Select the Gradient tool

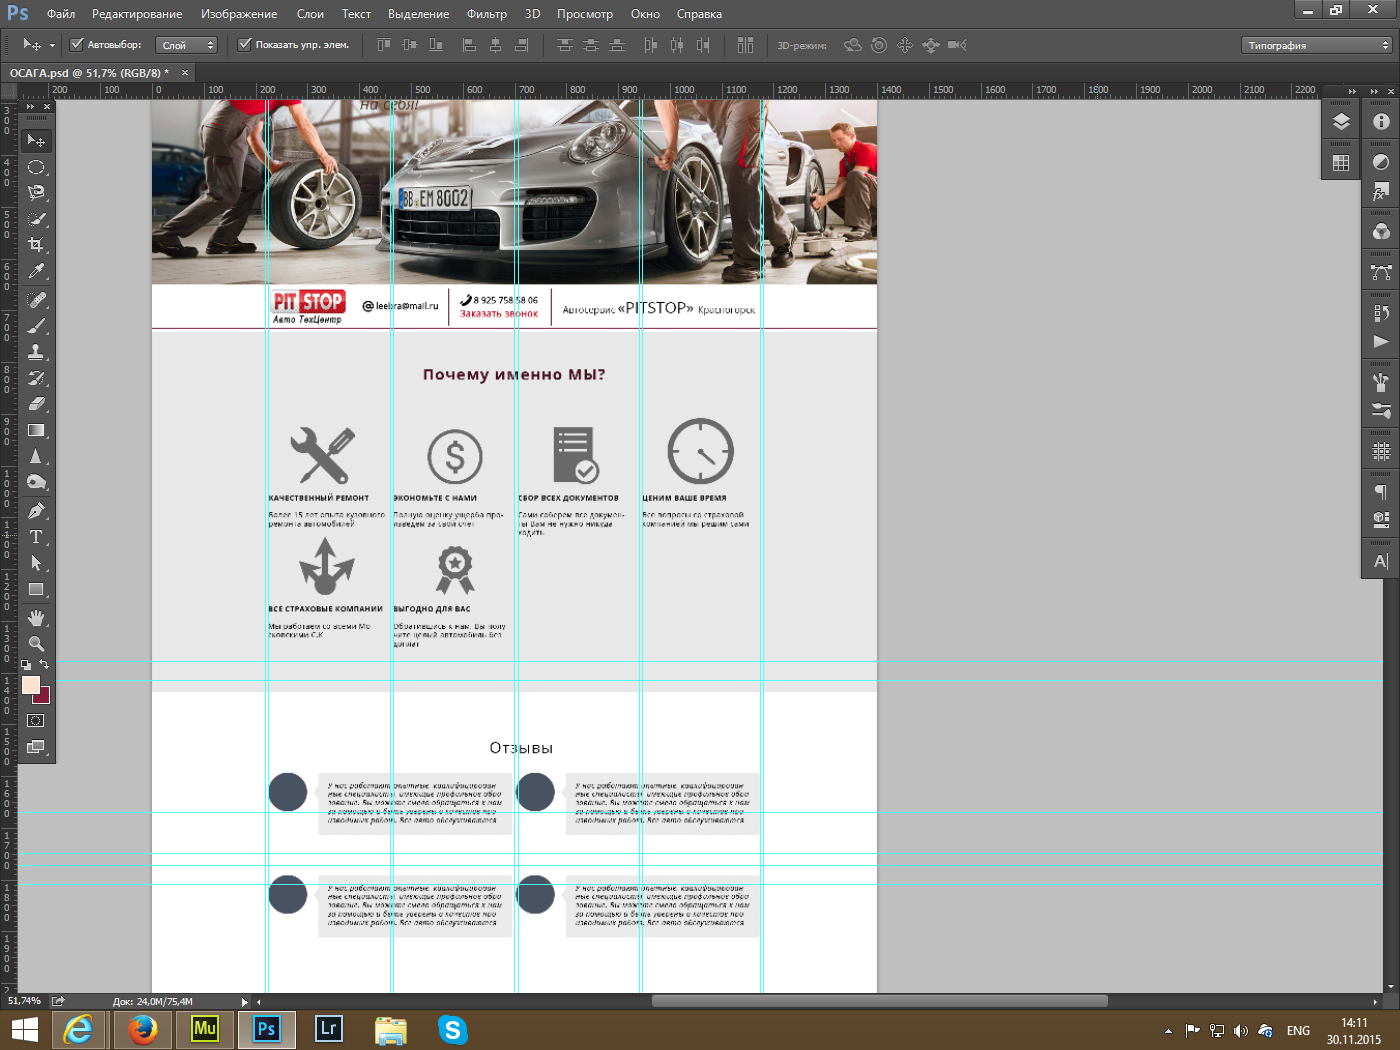coord(36,431)
